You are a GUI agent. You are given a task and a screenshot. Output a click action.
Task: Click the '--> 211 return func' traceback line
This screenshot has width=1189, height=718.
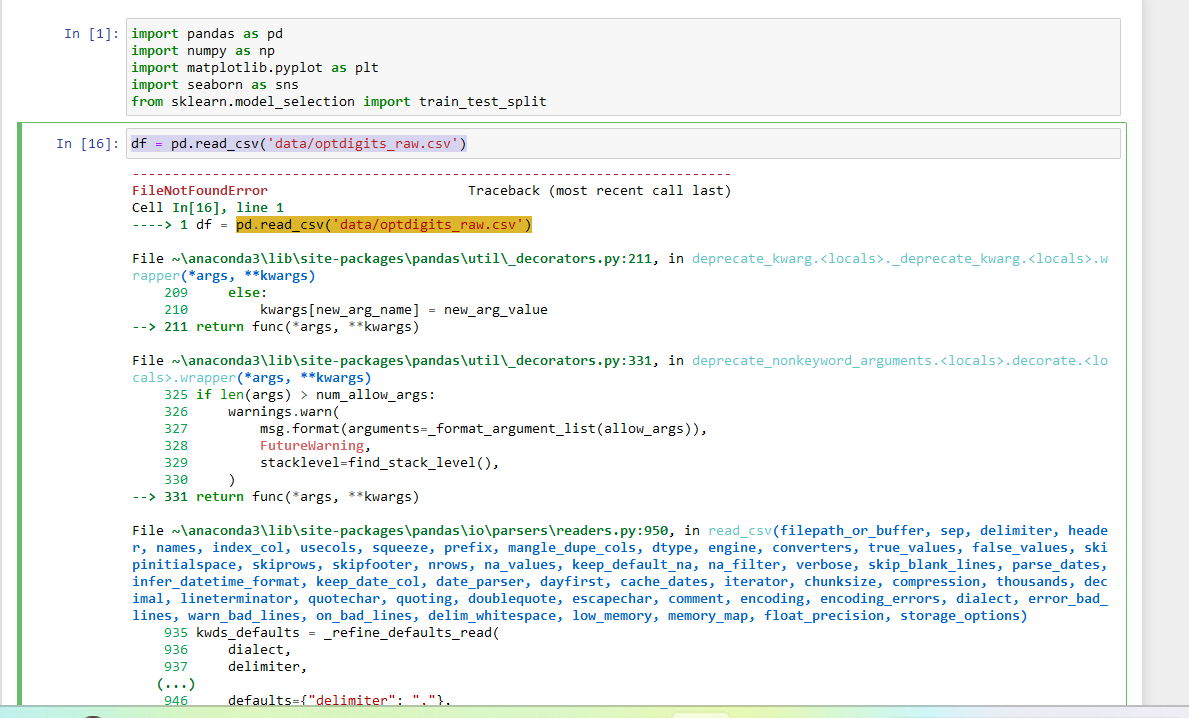275,327
